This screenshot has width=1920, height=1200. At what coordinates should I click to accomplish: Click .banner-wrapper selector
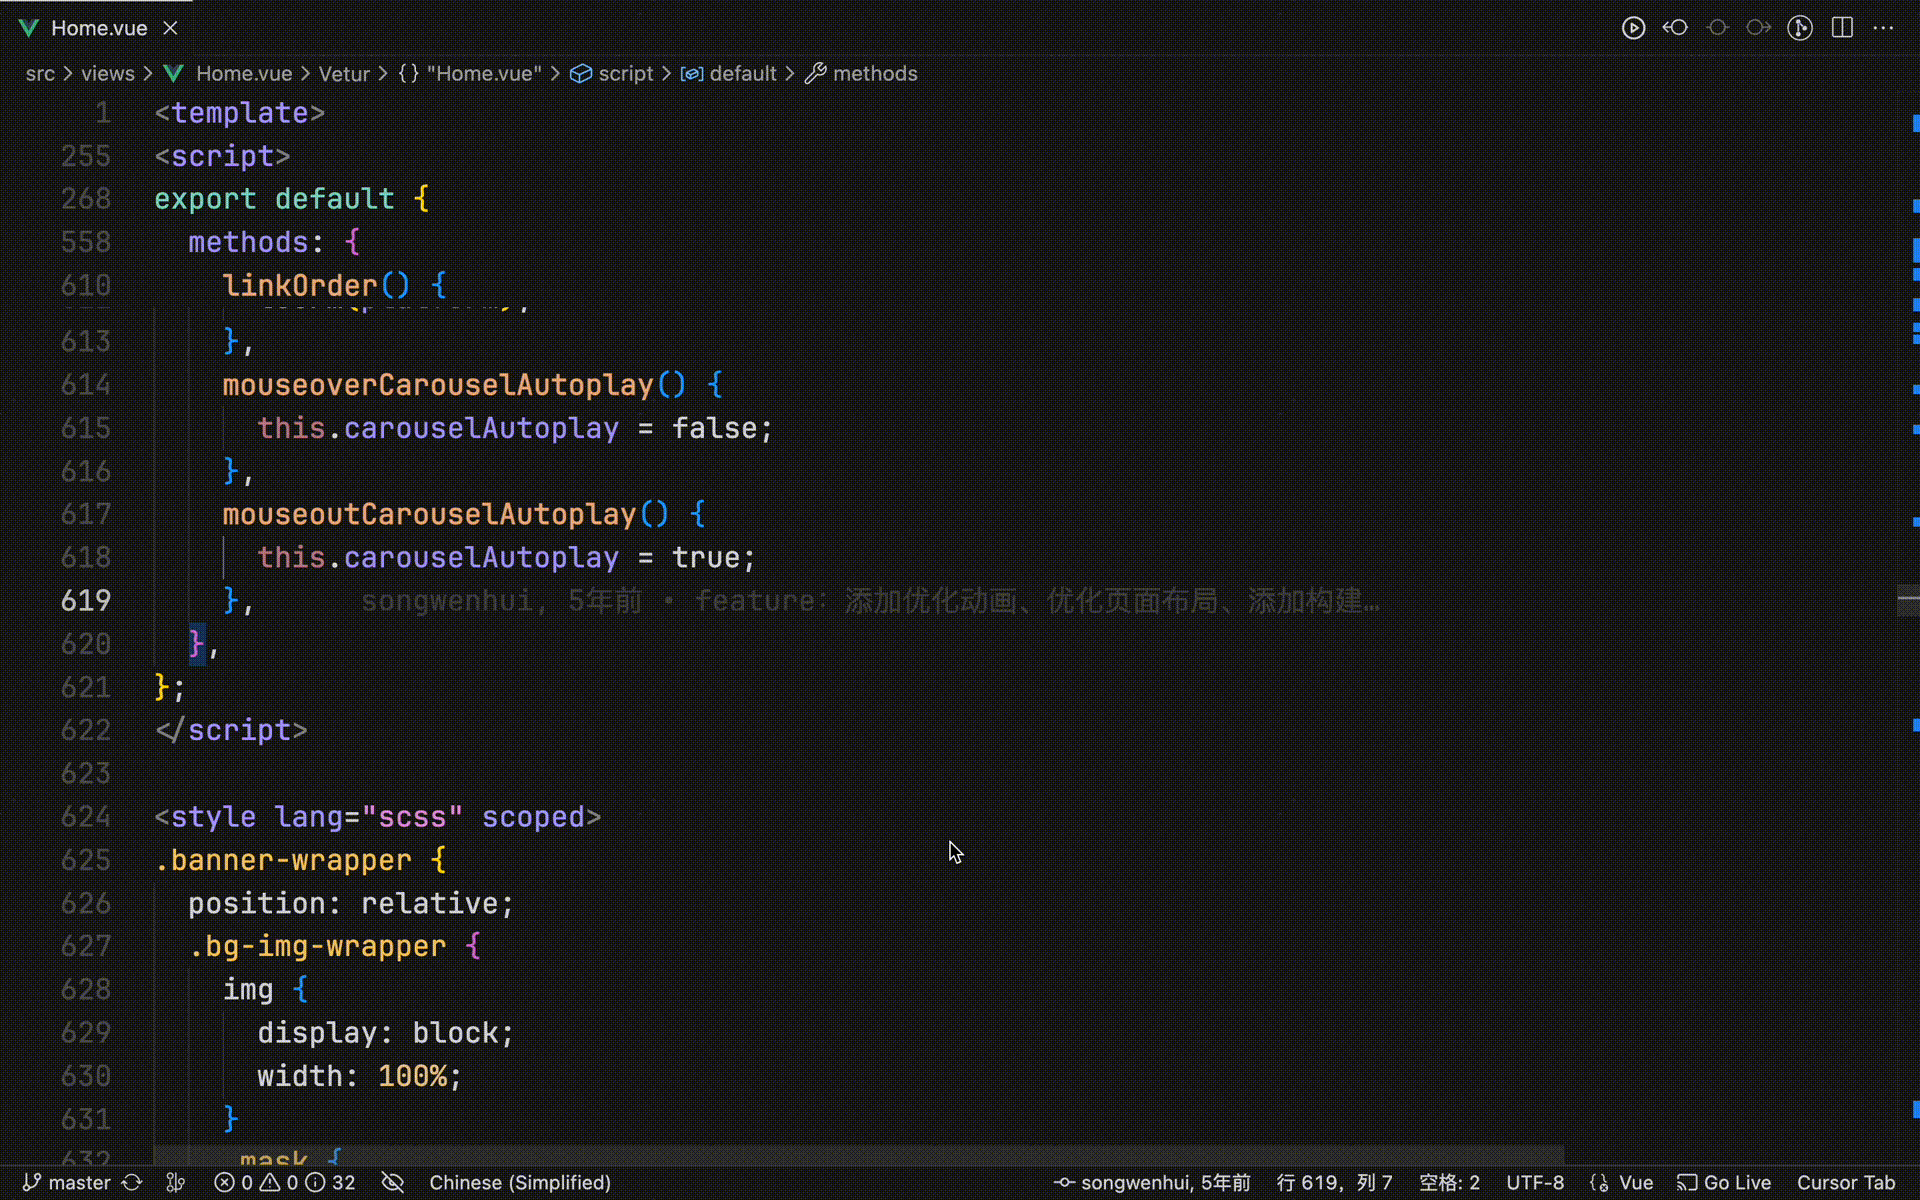click(283, 860)
